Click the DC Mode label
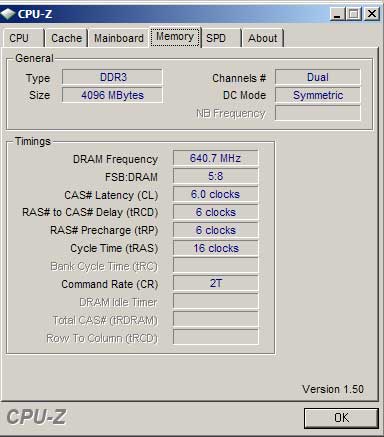Screen dimensions: 384x437 [x=244, y=95]
